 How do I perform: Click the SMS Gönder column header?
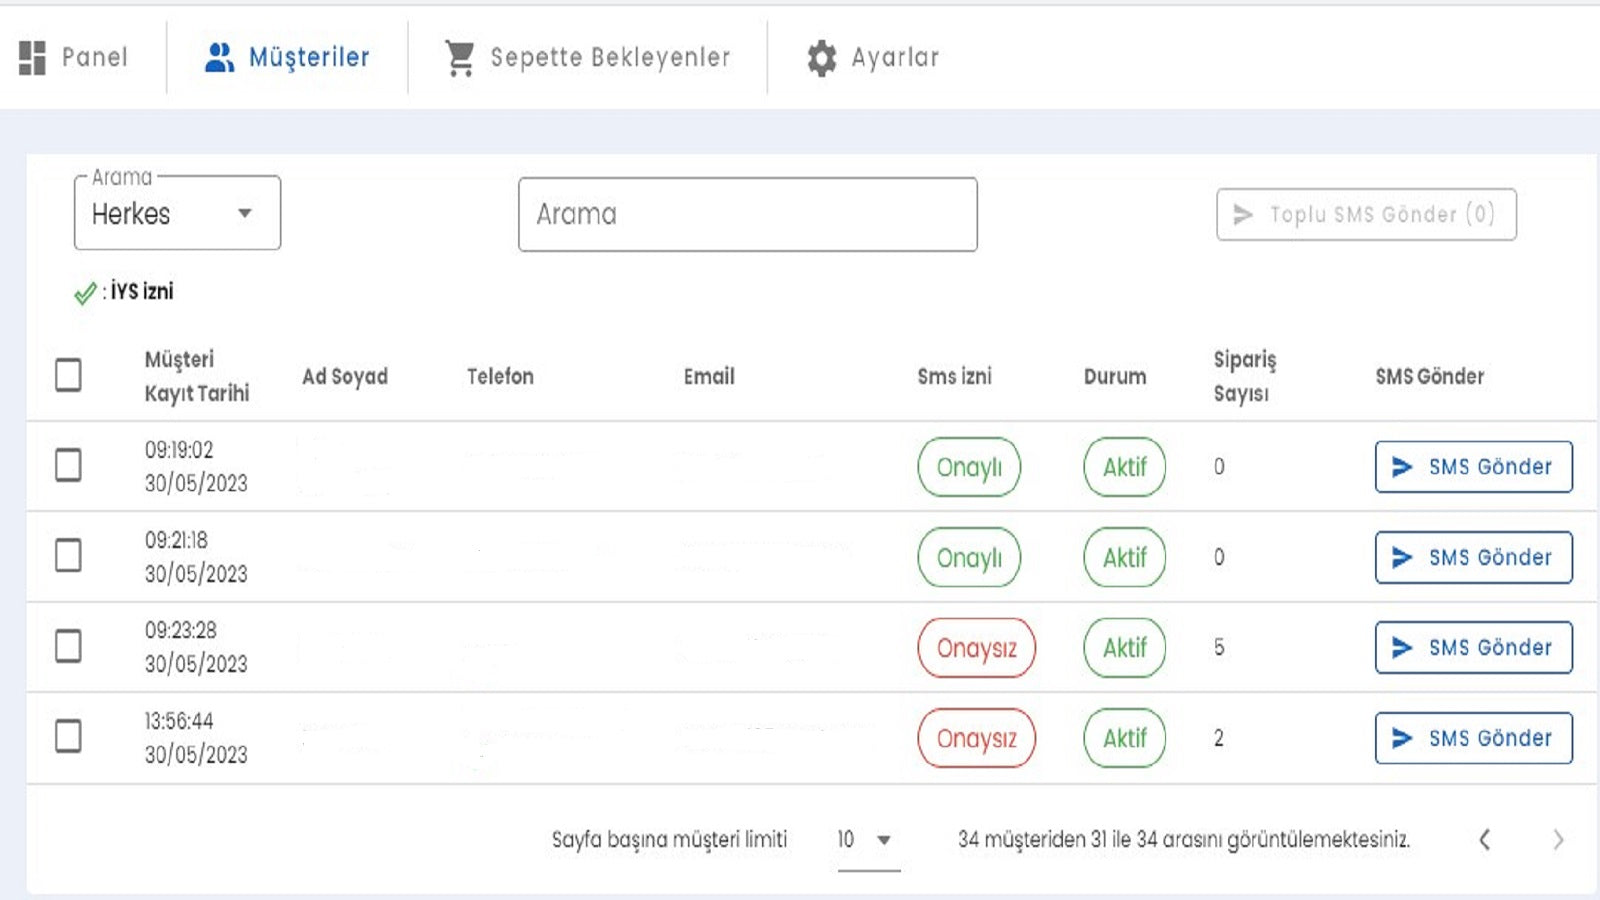tap(1430, 376)
